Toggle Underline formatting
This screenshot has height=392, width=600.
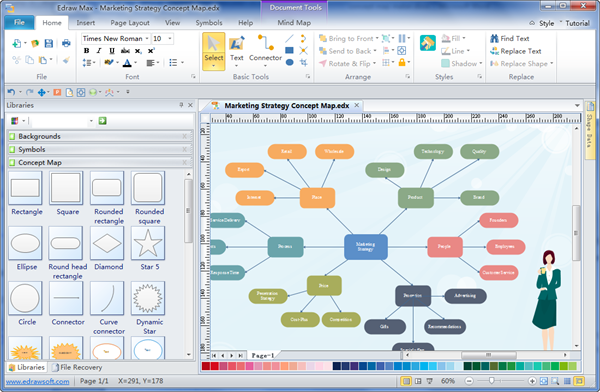[112, 51]
